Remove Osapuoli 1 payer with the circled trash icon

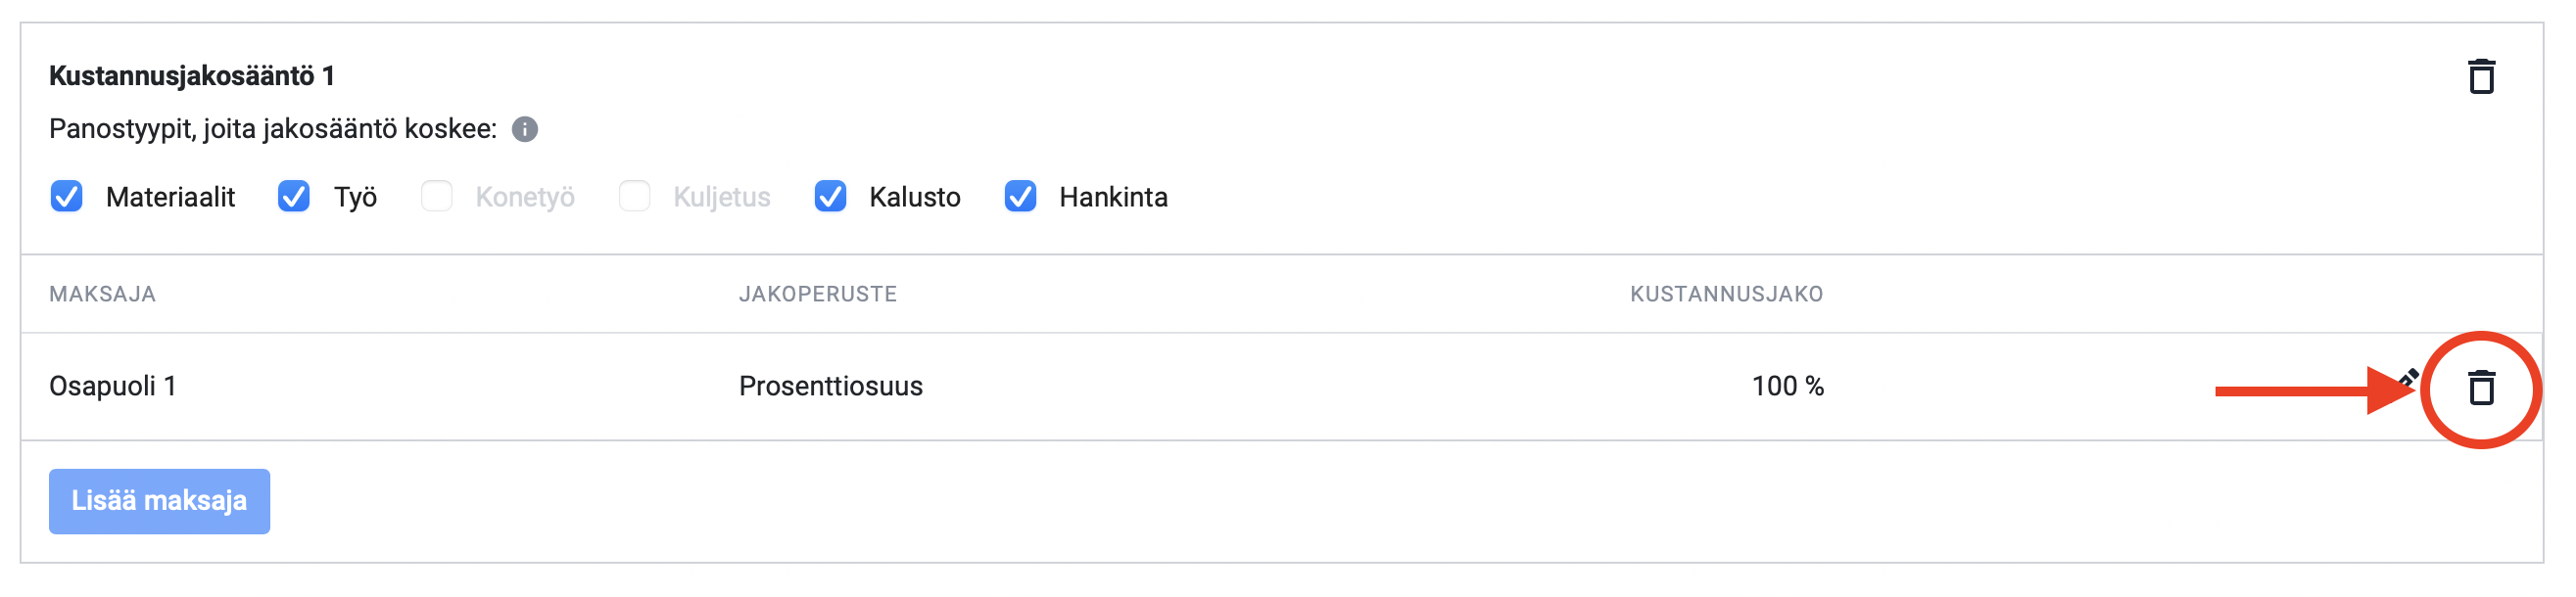pos(2480,387)
